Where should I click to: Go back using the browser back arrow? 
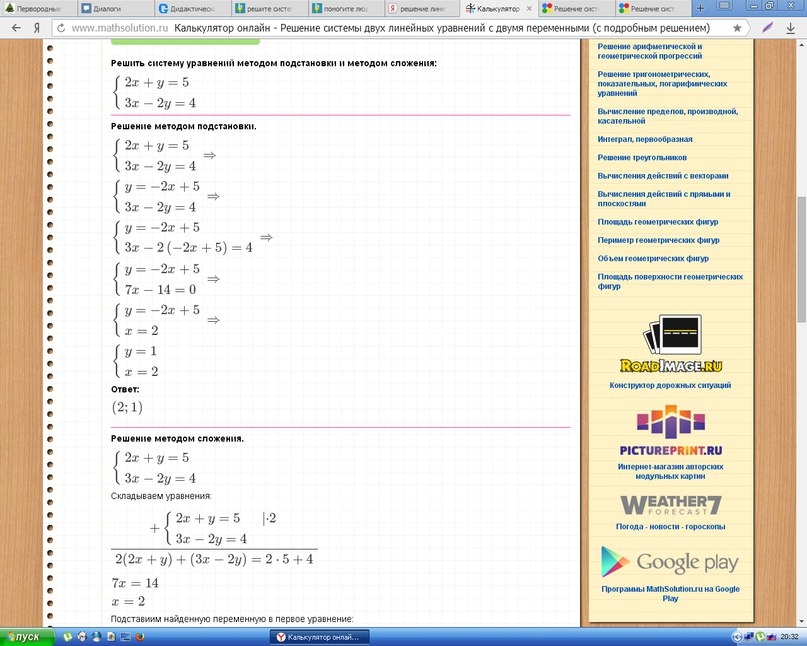coord(16,28)
